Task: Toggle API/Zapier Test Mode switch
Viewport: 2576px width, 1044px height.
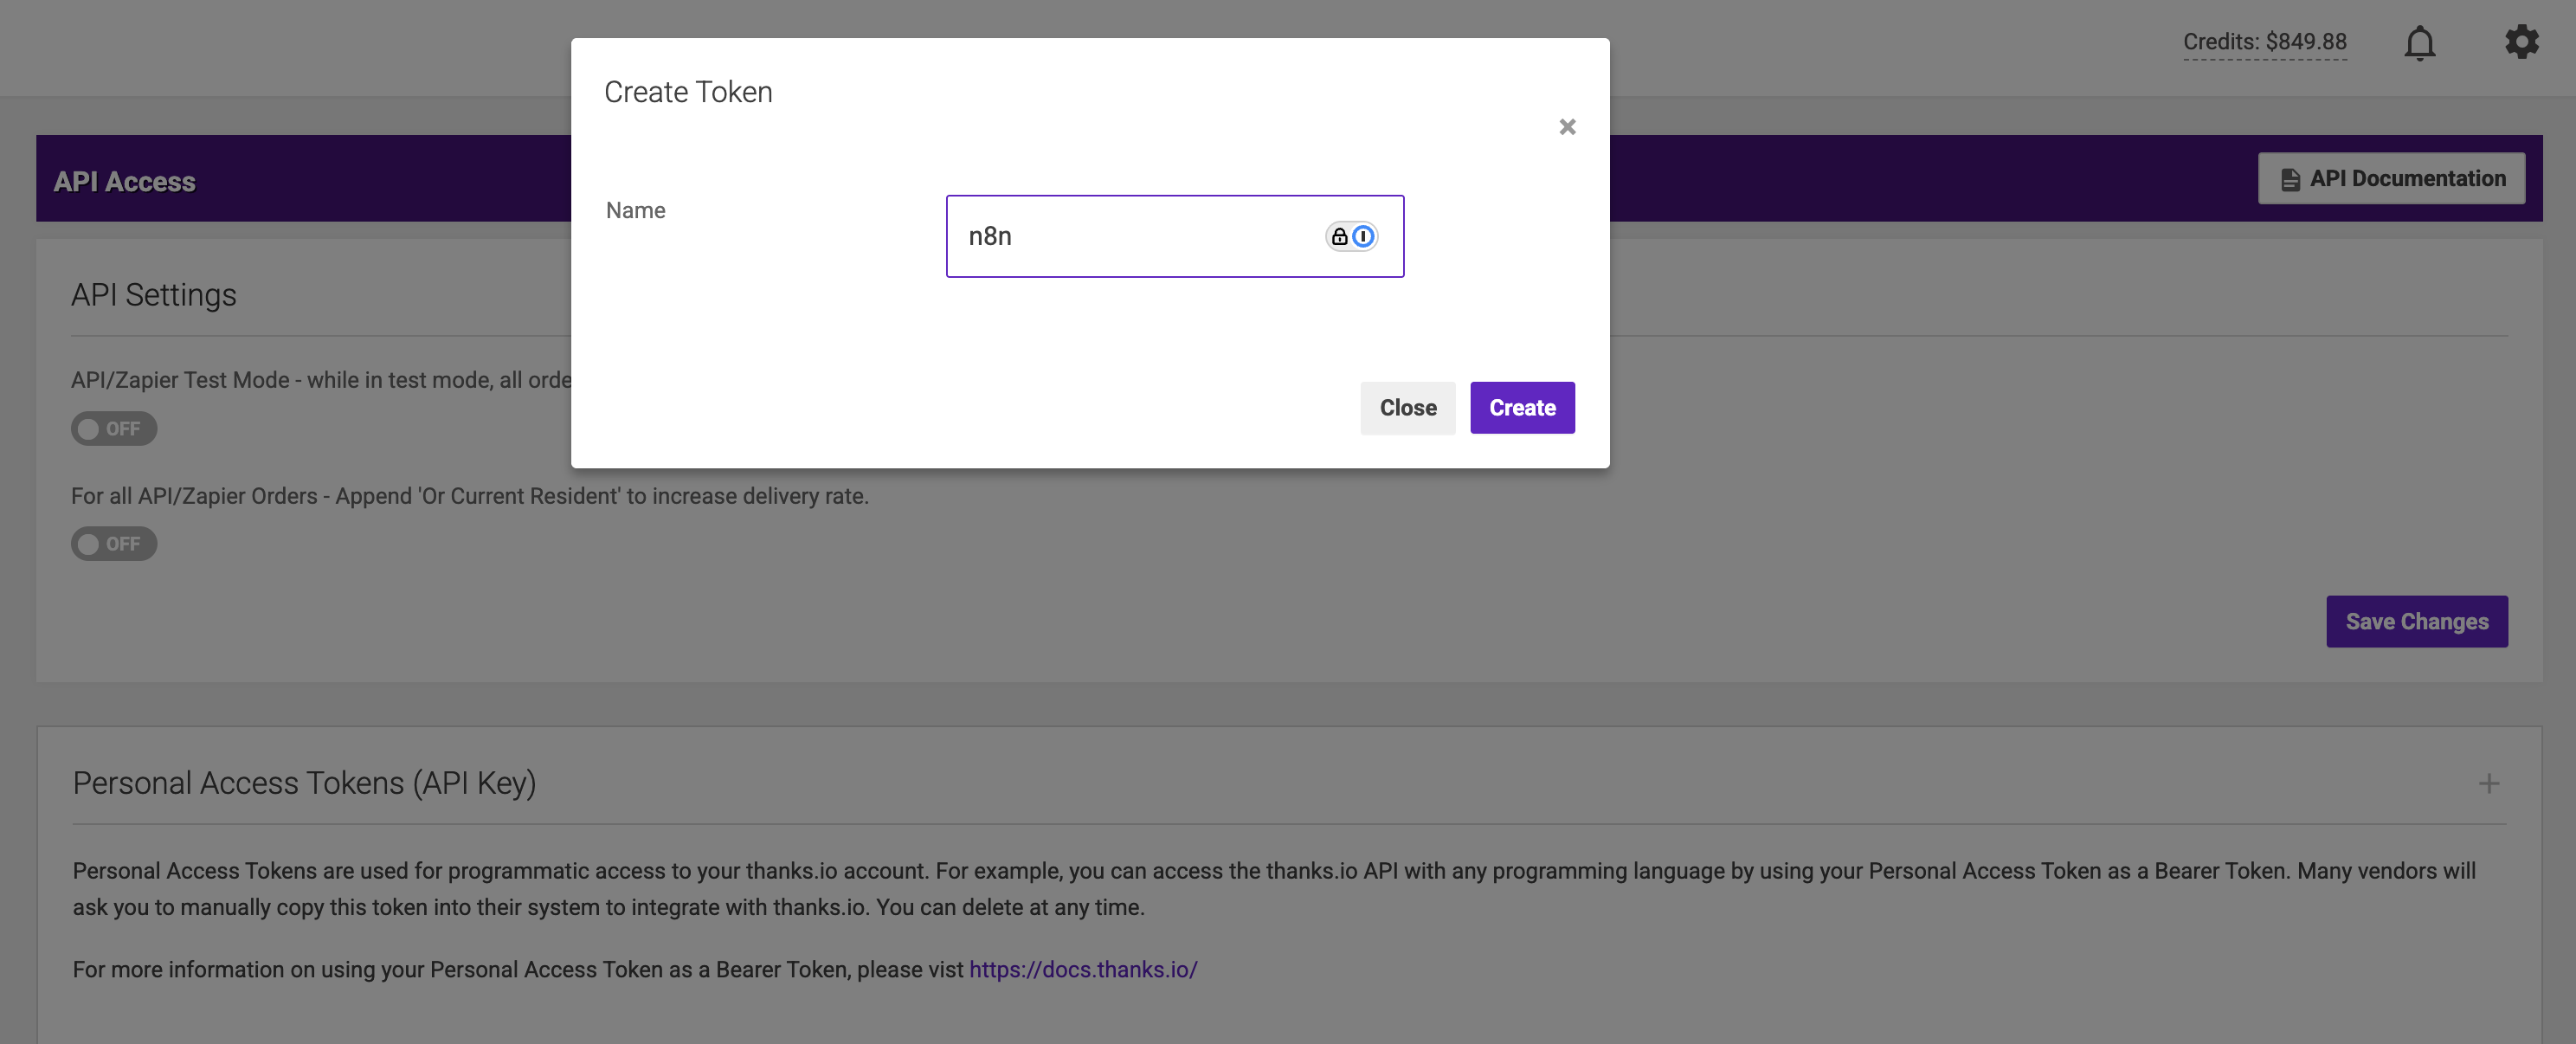Action: coord(114,429)
